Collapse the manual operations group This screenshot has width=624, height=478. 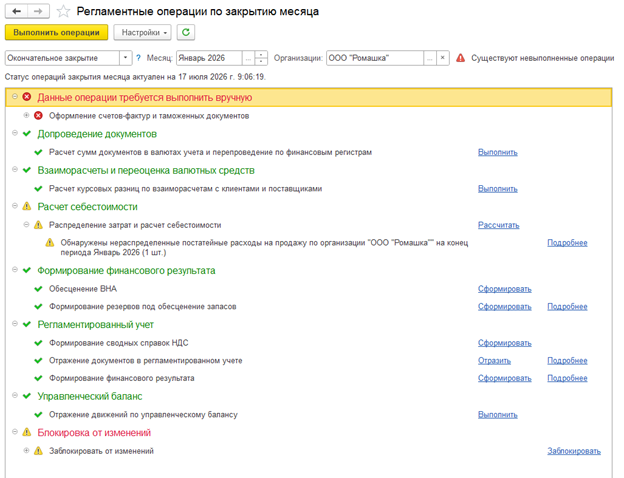(x=15, y=96)
